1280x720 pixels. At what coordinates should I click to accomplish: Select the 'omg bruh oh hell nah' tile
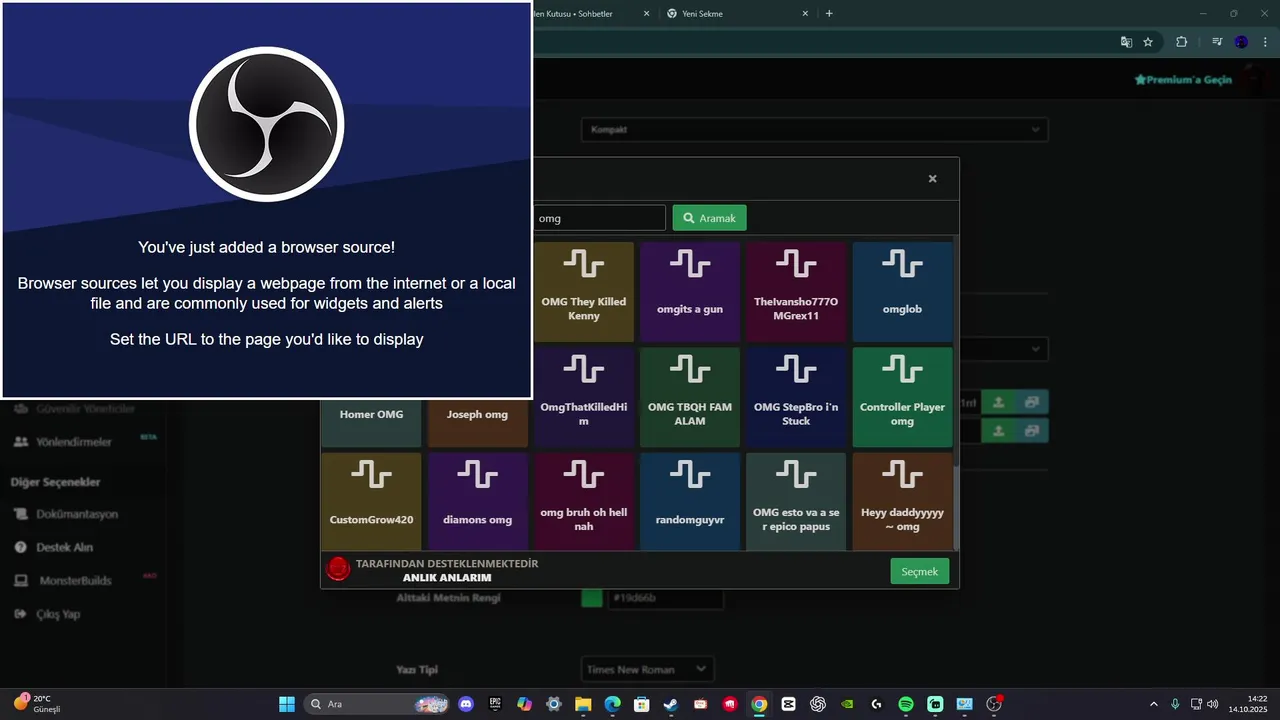[584, 502]
